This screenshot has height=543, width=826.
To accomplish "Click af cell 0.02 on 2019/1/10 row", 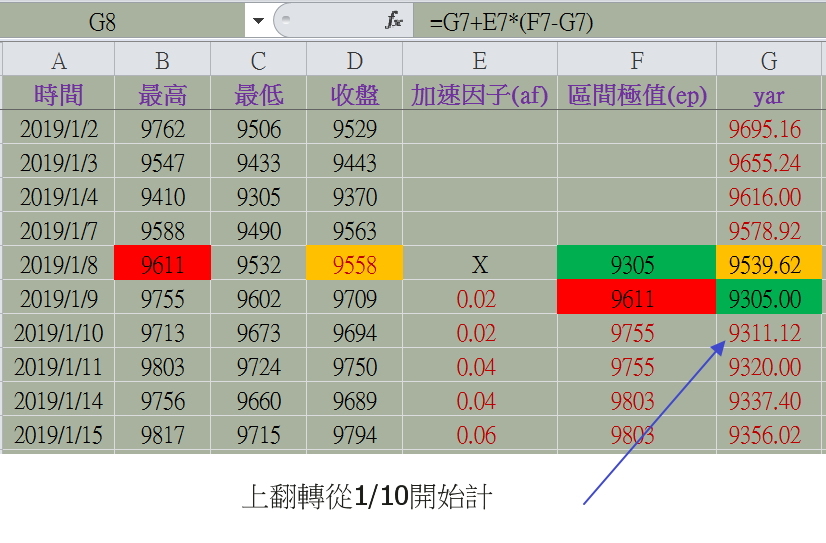I will click(480, 332).
